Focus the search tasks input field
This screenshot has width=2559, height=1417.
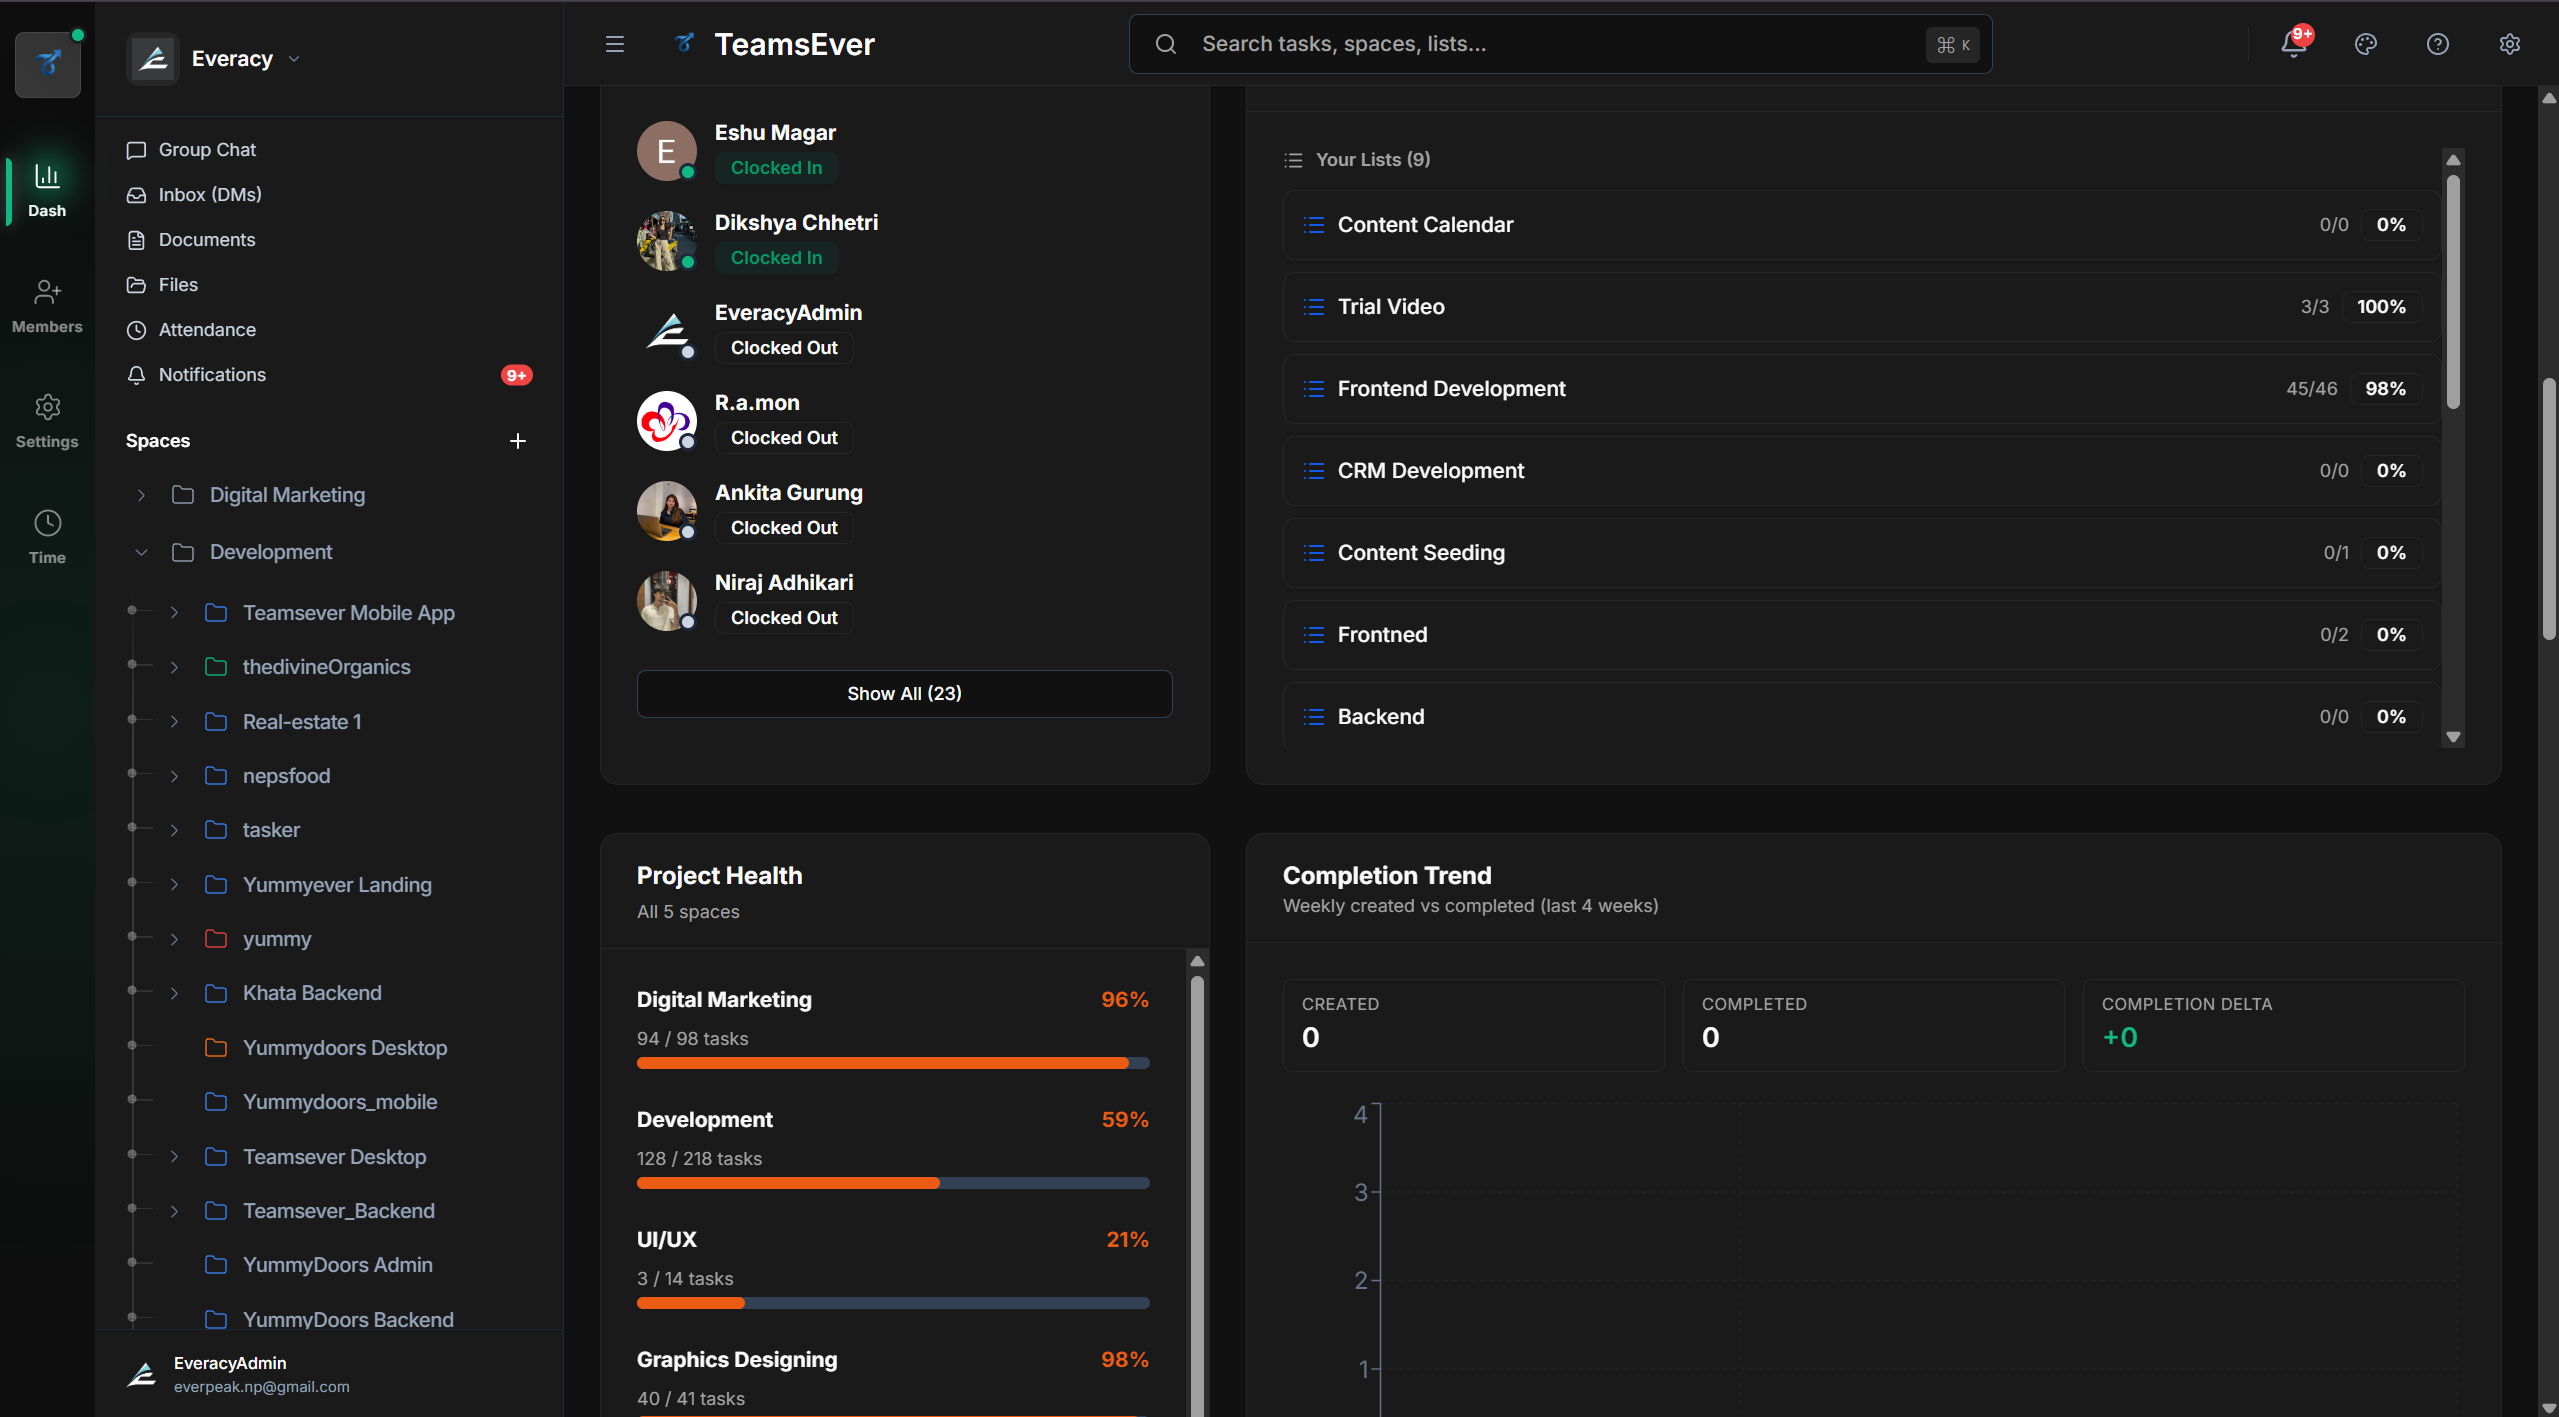1560,44
